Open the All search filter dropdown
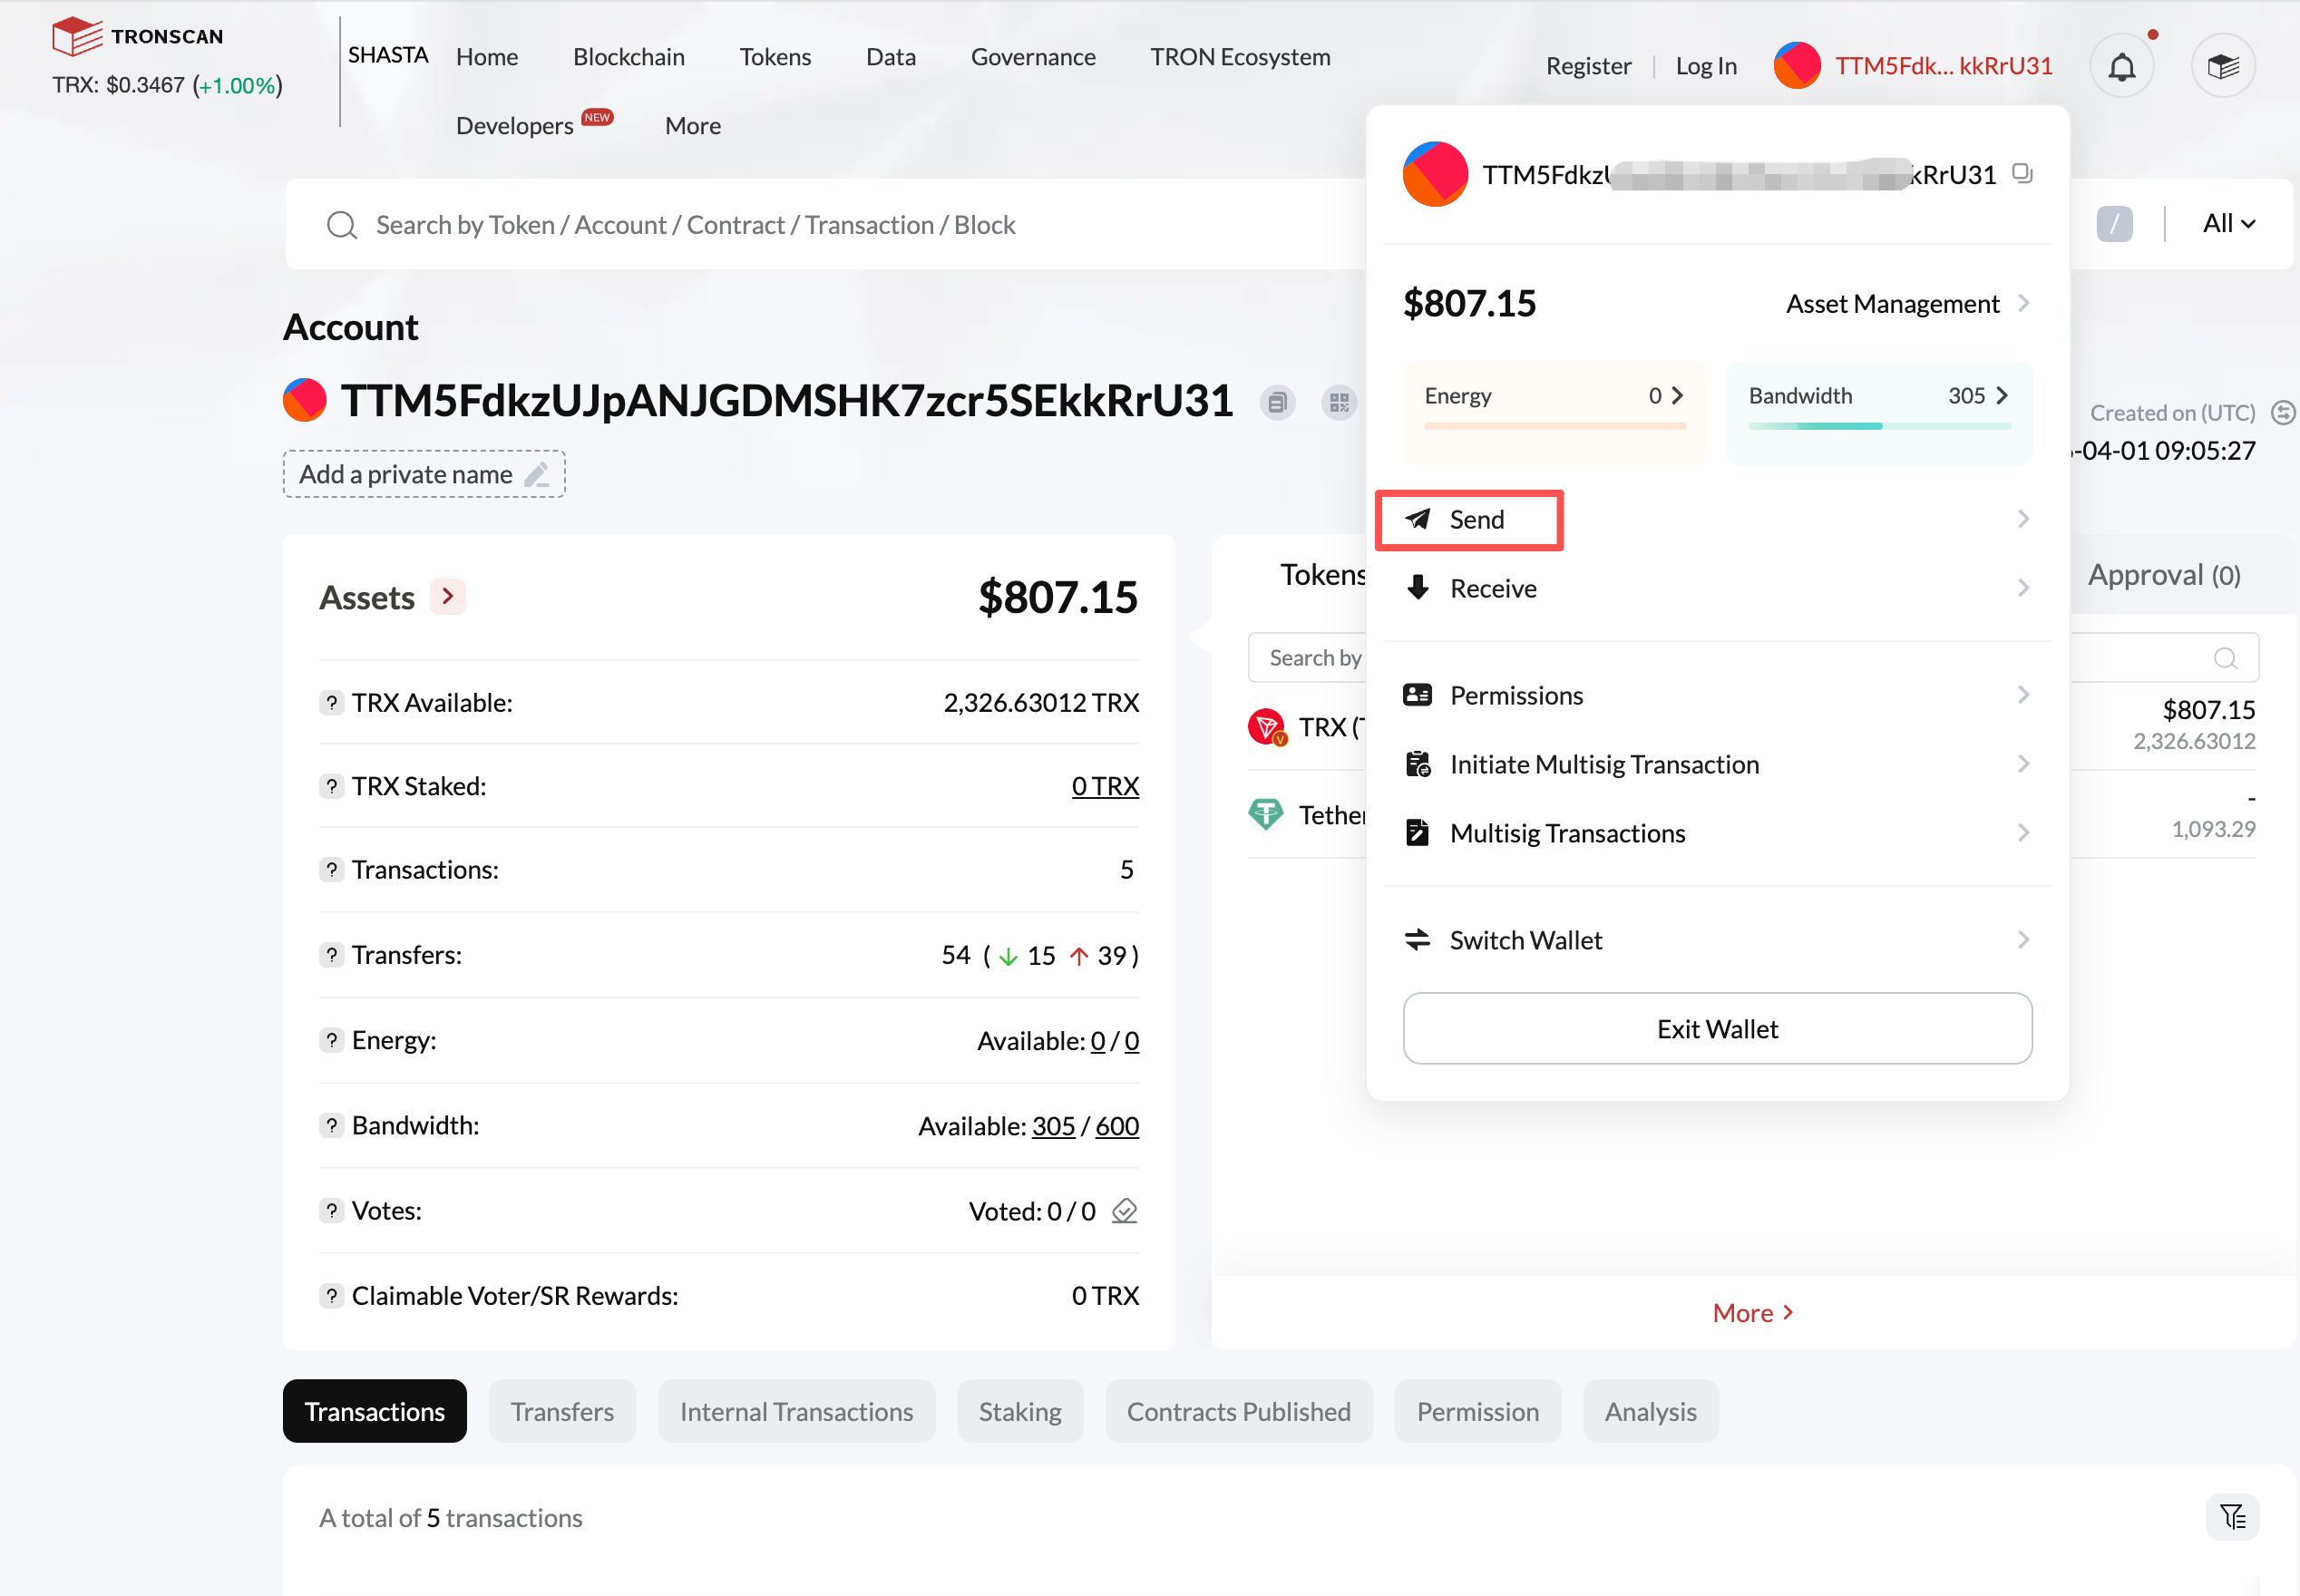Viewport: 2300px width, 1596px height. click(x=2229, y=224)
